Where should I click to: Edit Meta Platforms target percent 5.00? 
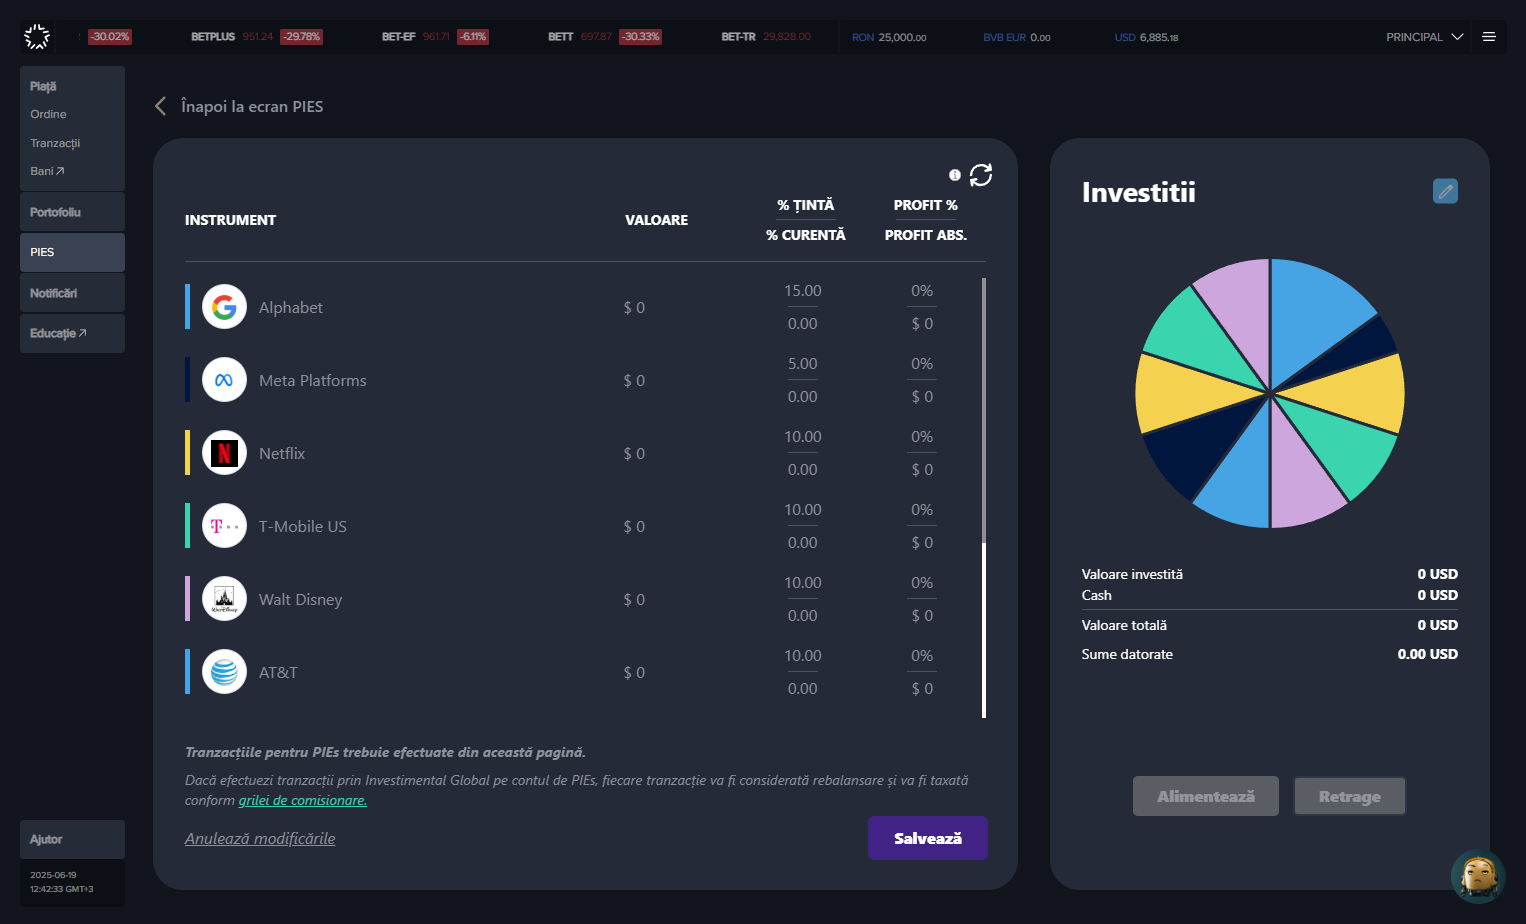(802, 364)
